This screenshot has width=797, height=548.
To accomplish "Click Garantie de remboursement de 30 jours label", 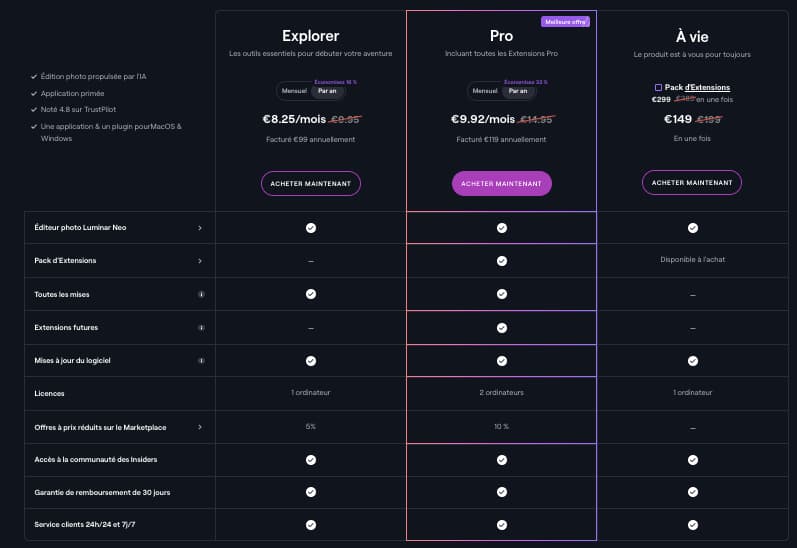I will [102, 493].
